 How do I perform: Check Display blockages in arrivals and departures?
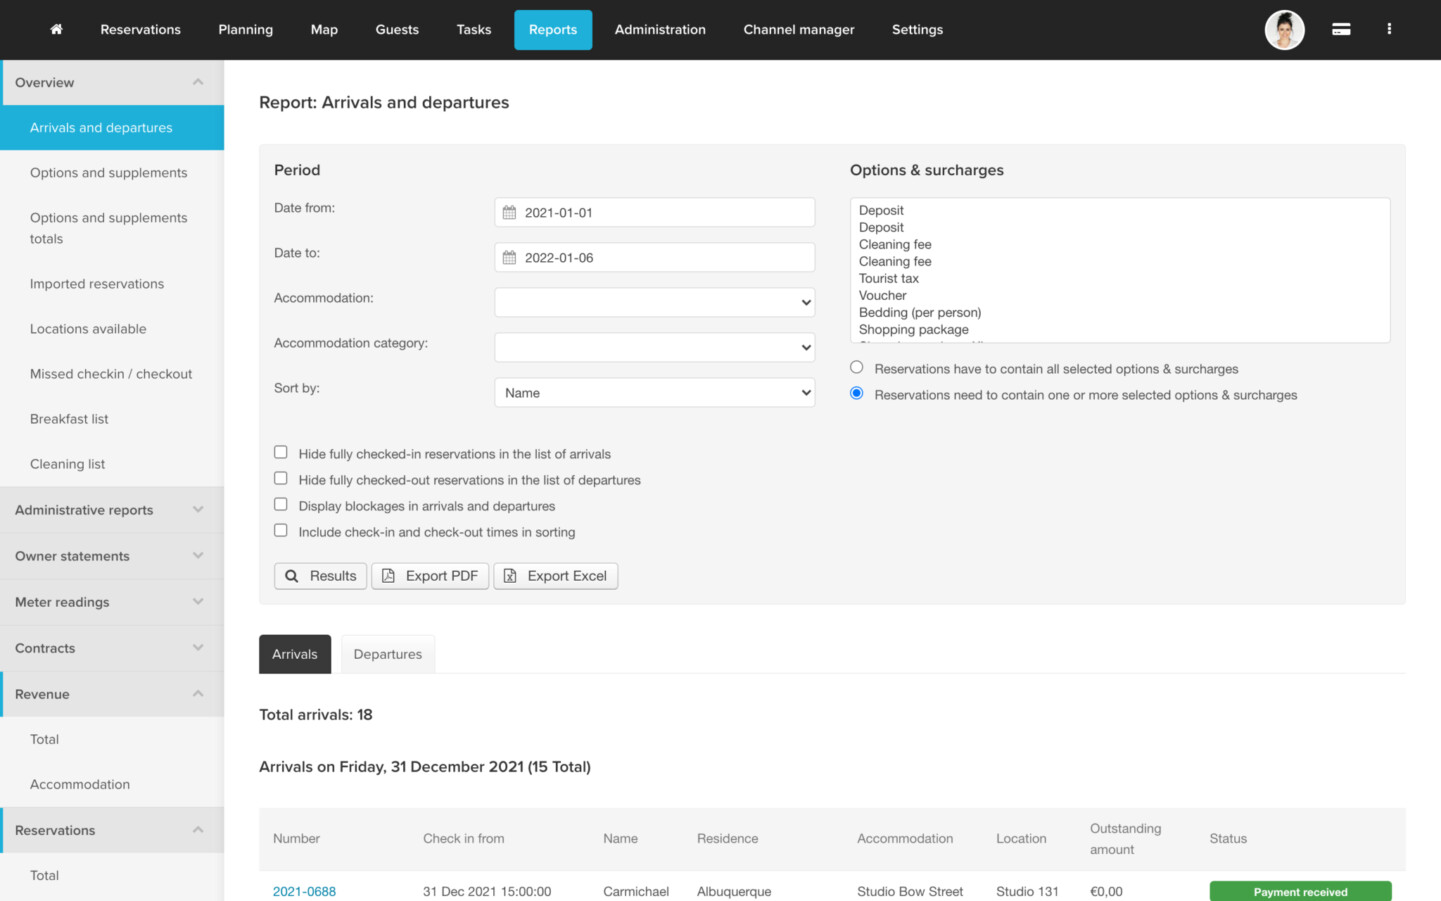coord(281,505)
